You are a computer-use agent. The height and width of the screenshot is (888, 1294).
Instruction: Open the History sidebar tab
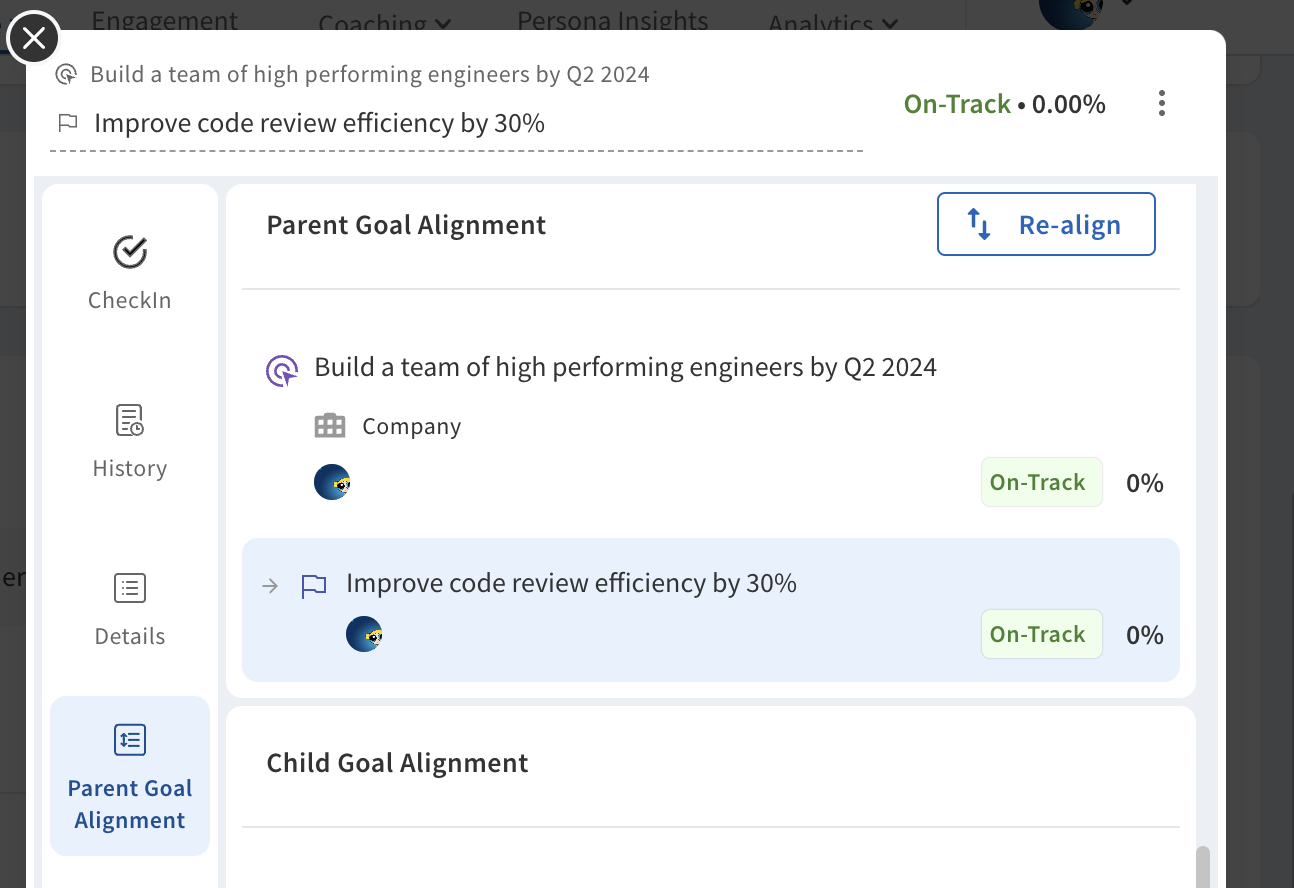tap(130, 440)
